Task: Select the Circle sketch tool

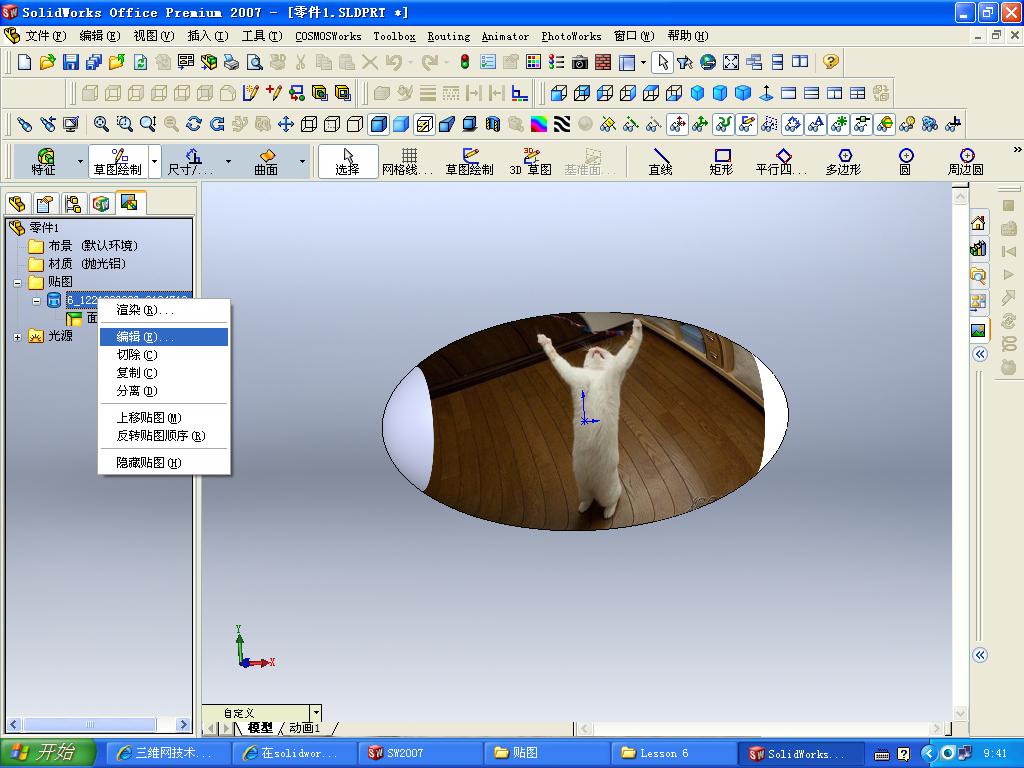Action: (905, 161)
